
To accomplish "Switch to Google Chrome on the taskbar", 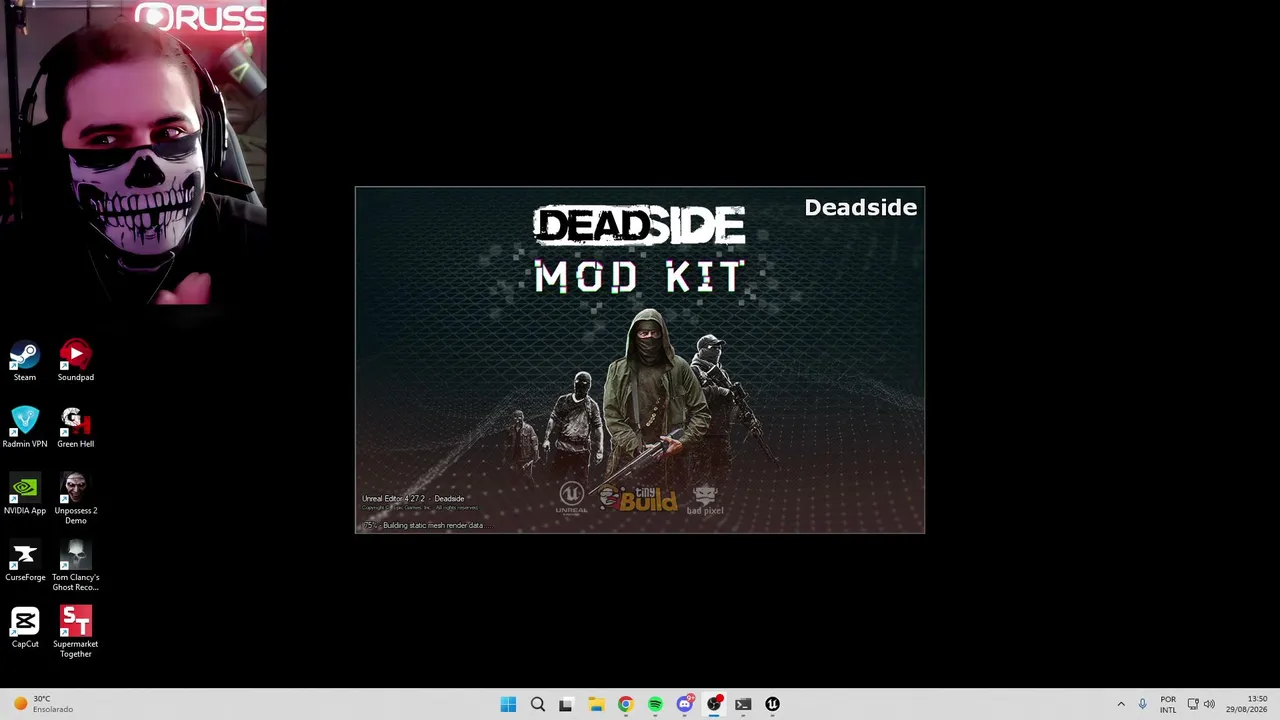I will (x=625, y=704).
